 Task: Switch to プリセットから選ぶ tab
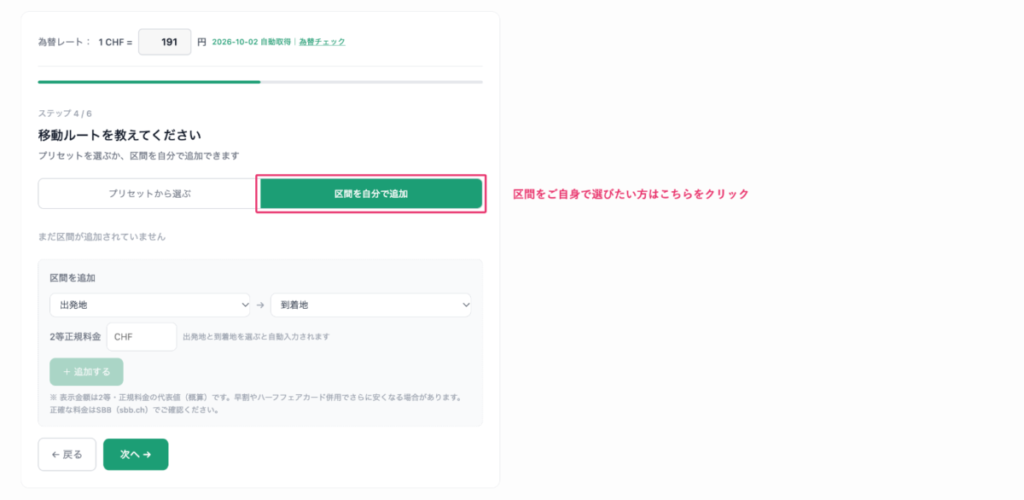[x=150, y=194]
